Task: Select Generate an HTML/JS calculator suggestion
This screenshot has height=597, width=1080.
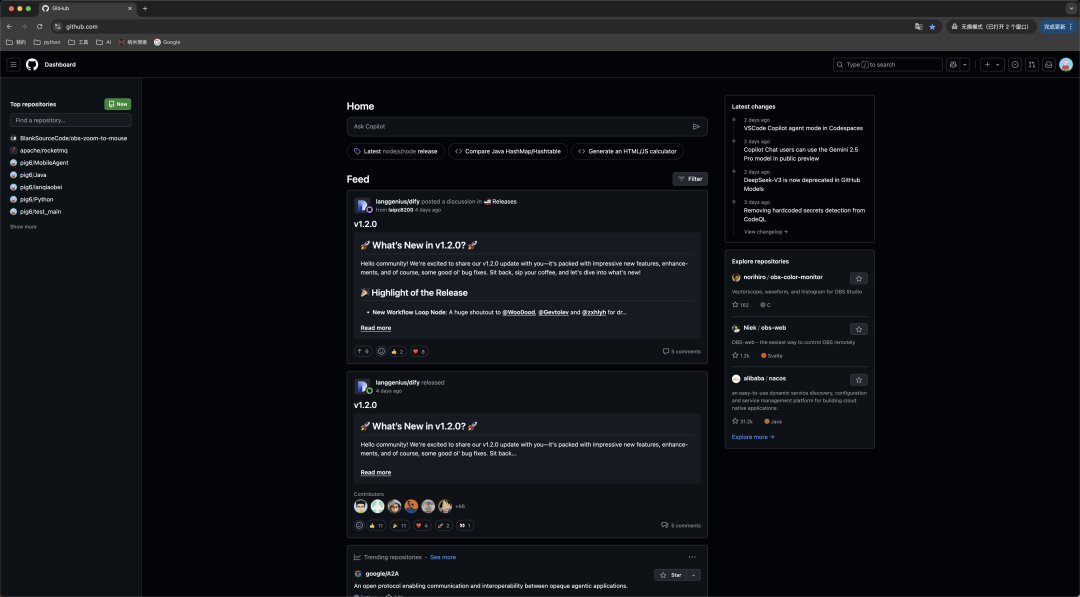Action: point(627,151)
